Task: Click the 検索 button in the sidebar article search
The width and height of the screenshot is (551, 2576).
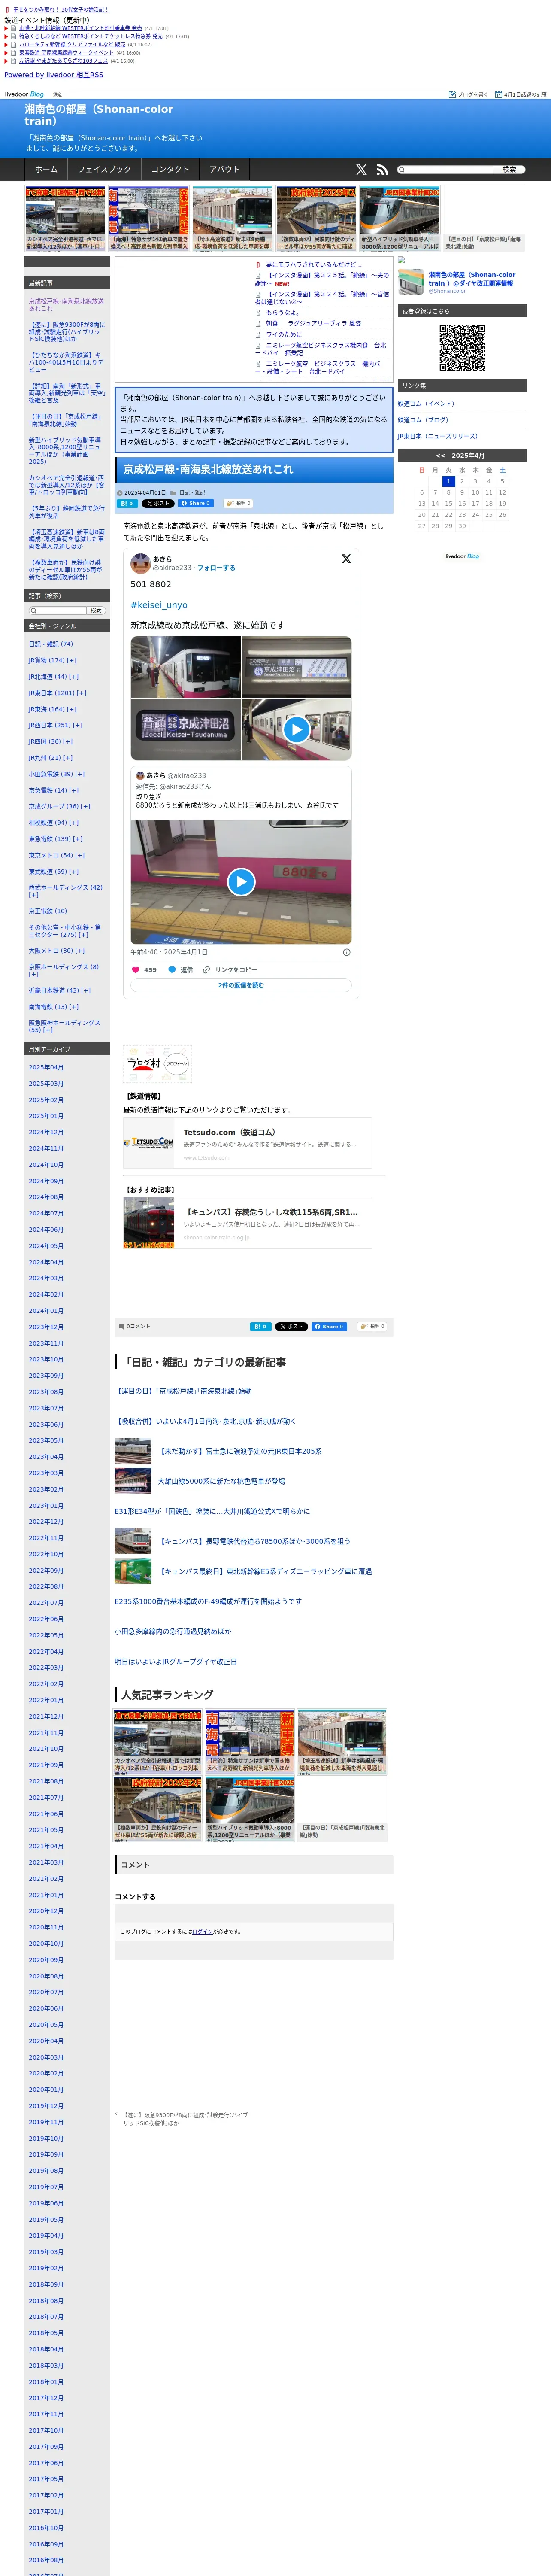Action: point(96,610)
